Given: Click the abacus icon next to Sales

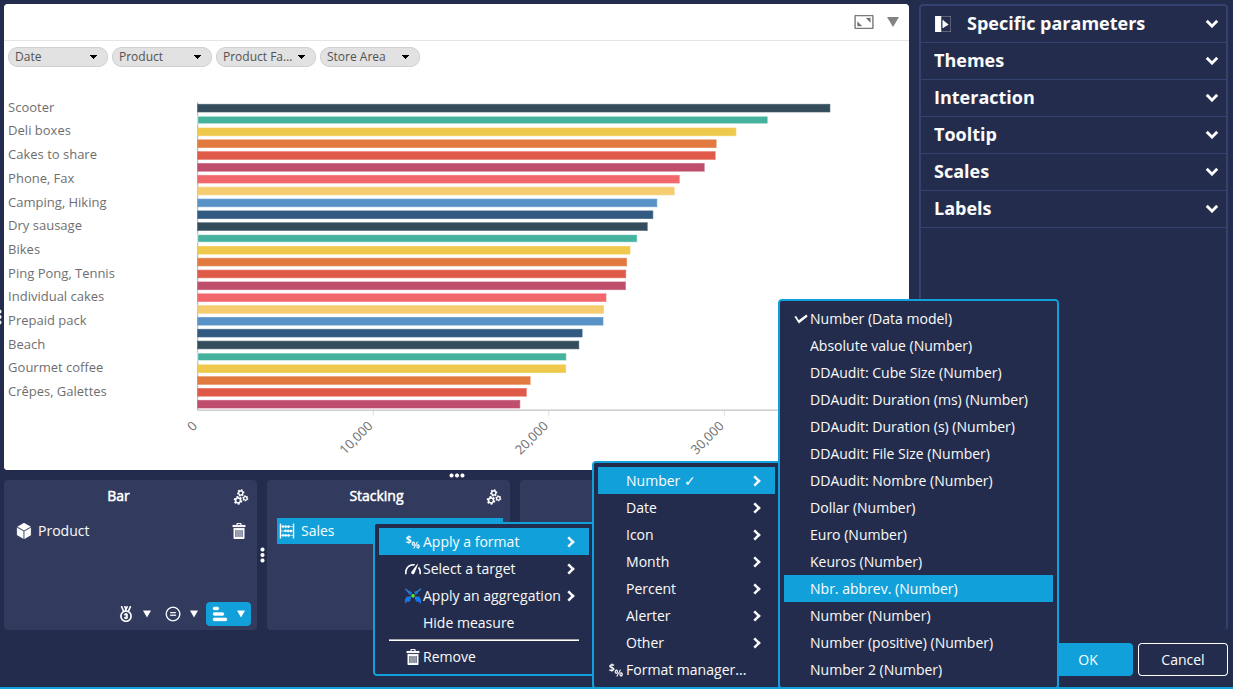Looking at the screenshot, I should click(x=287, y=531).
